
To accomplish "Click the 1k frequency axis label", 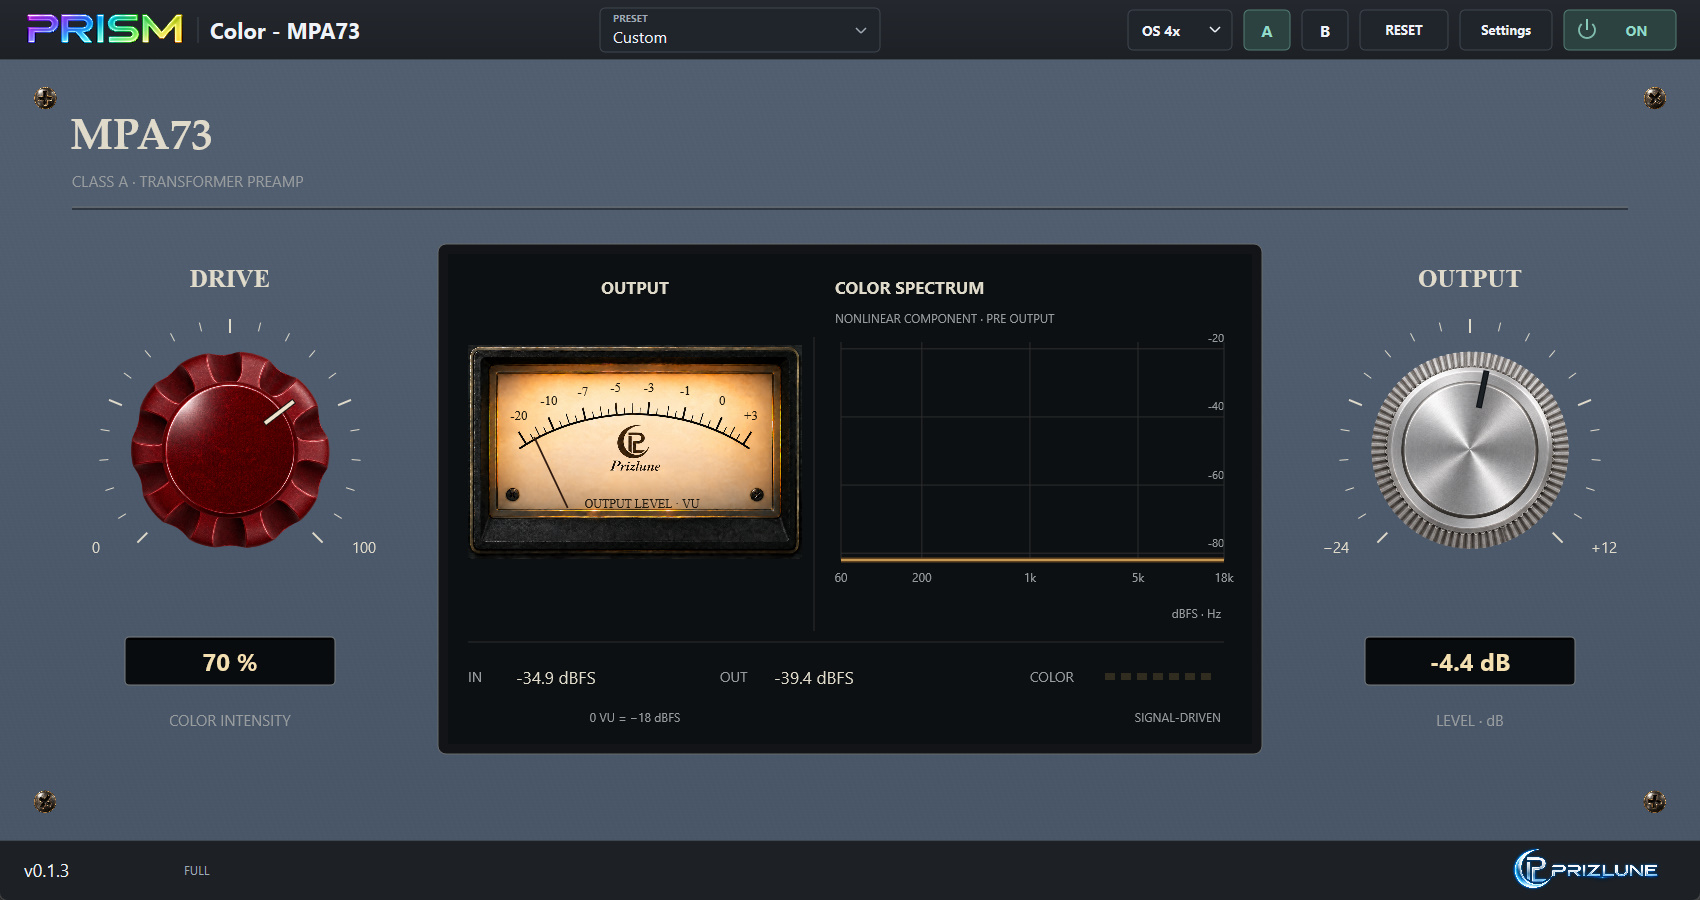I will (x=1030, y=578).
